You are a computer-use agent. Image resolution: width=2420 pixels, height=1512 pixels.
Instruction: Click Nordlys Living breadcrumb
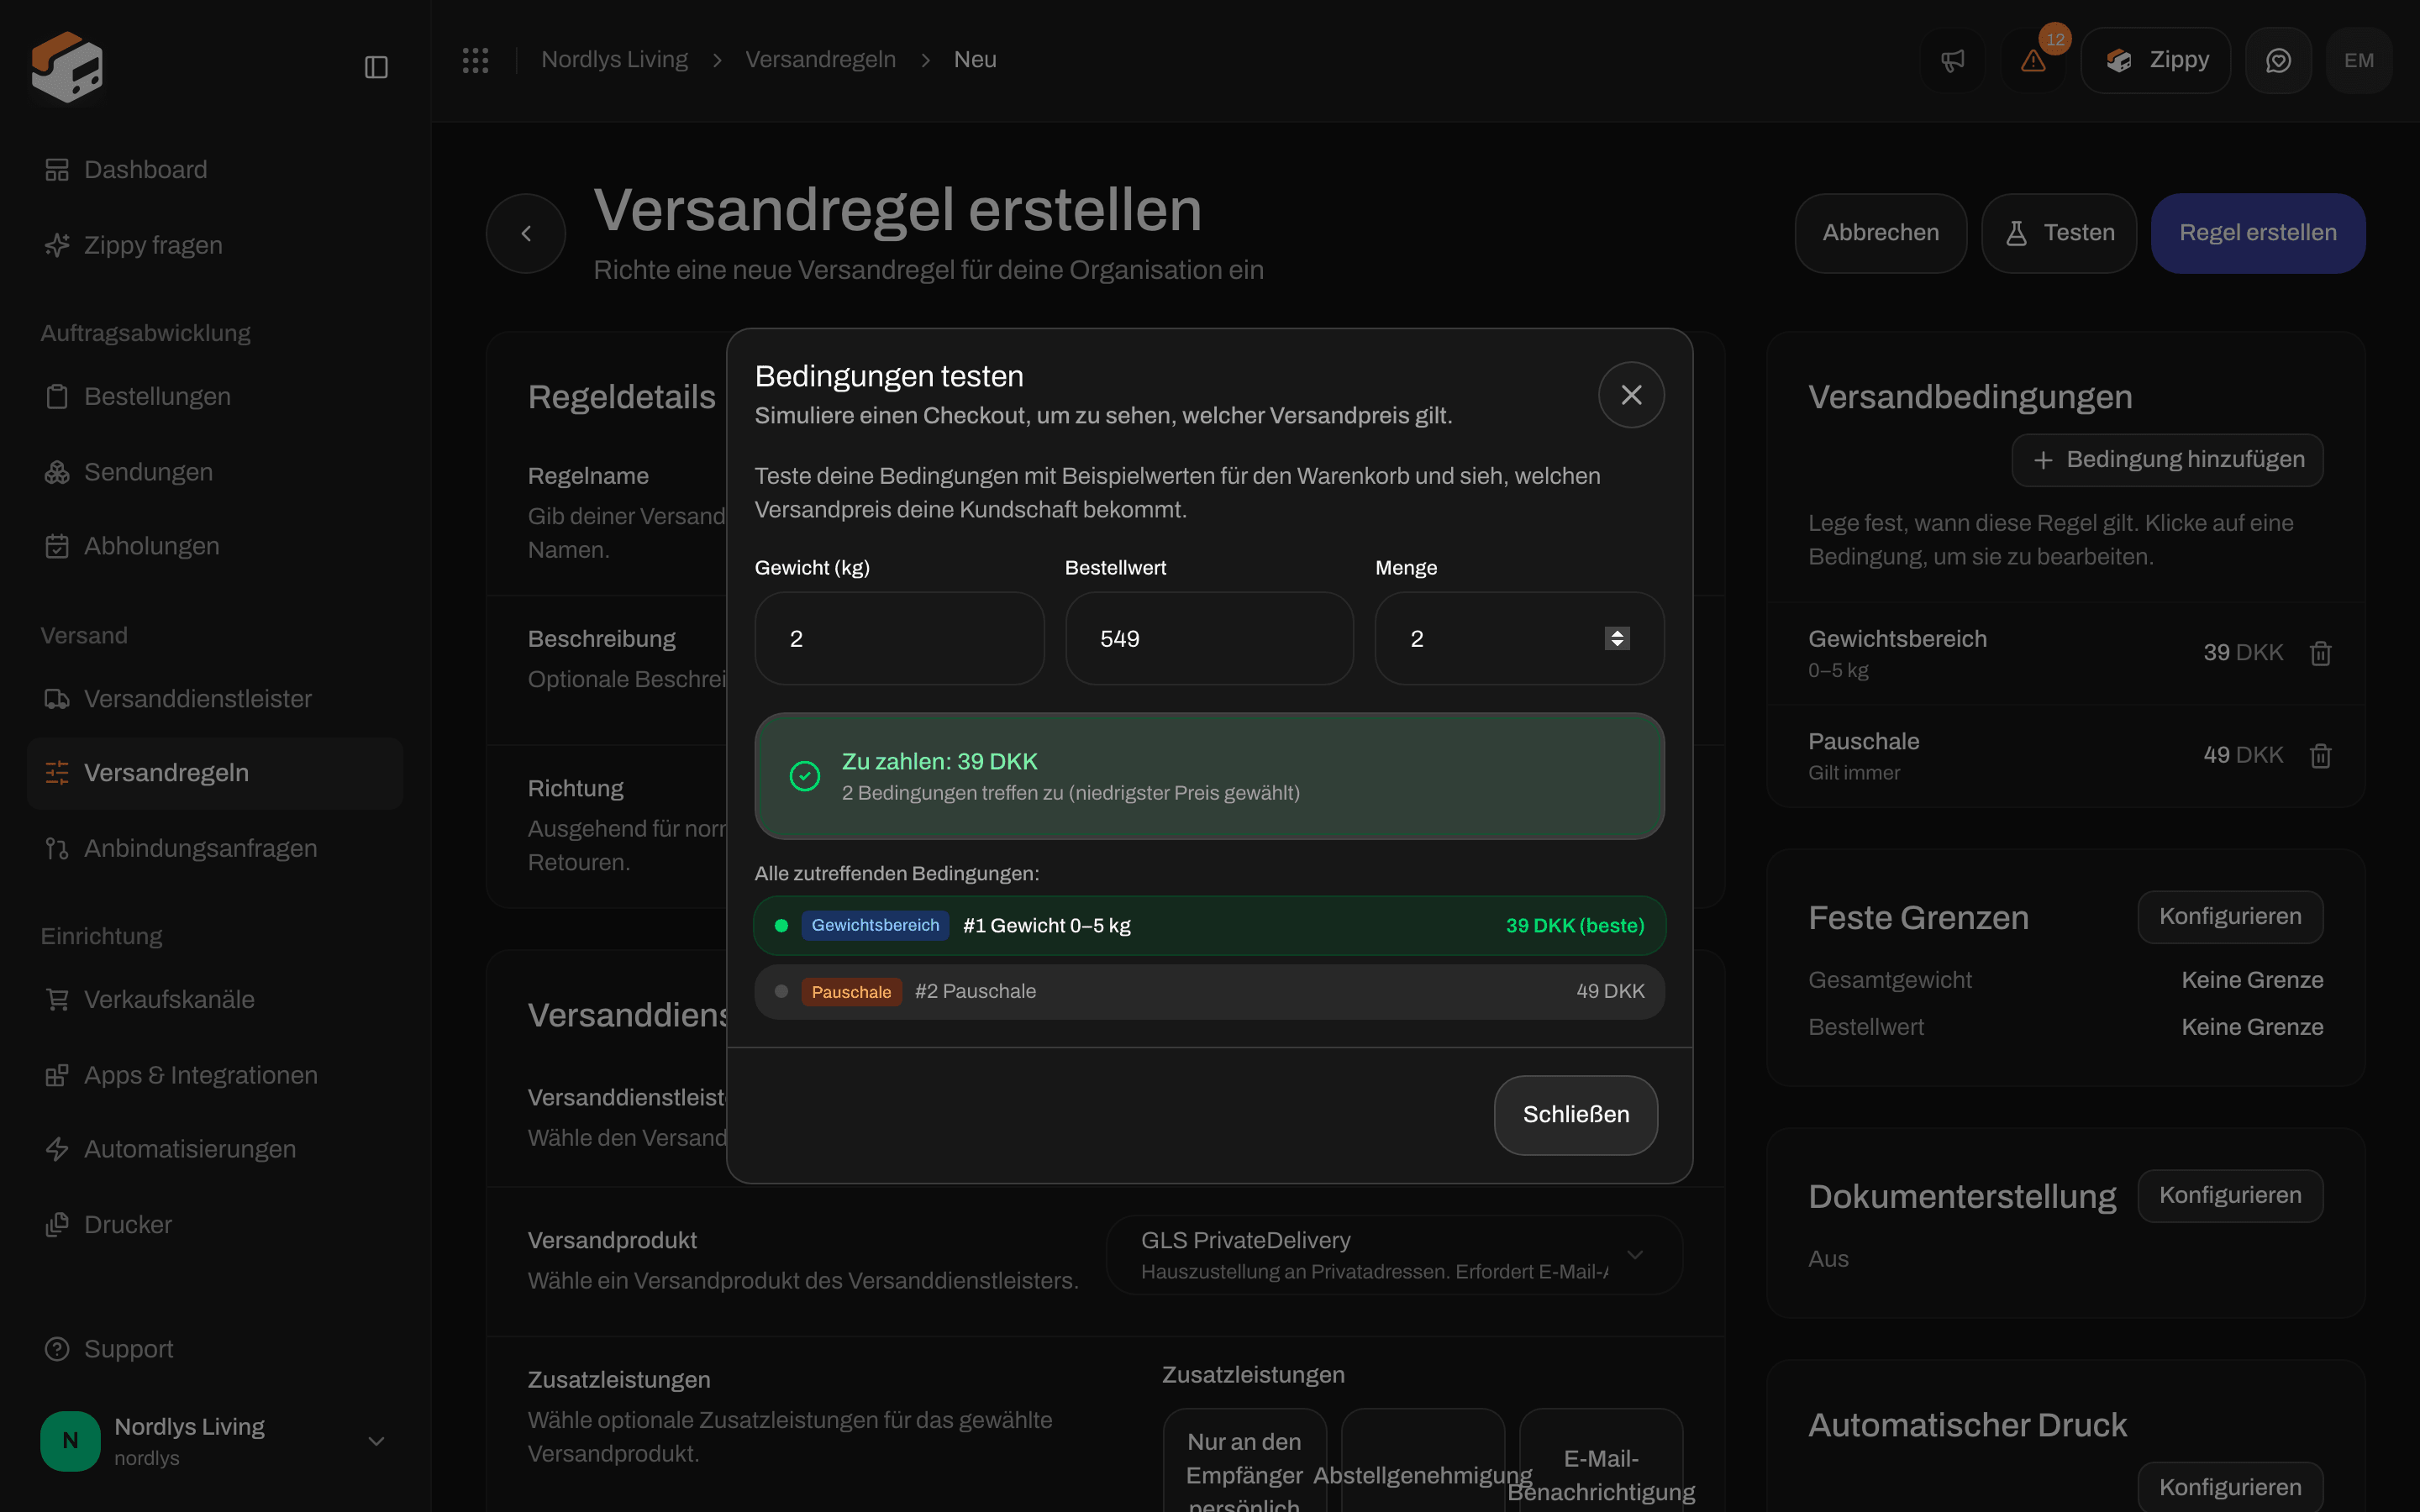pos(614,60)
